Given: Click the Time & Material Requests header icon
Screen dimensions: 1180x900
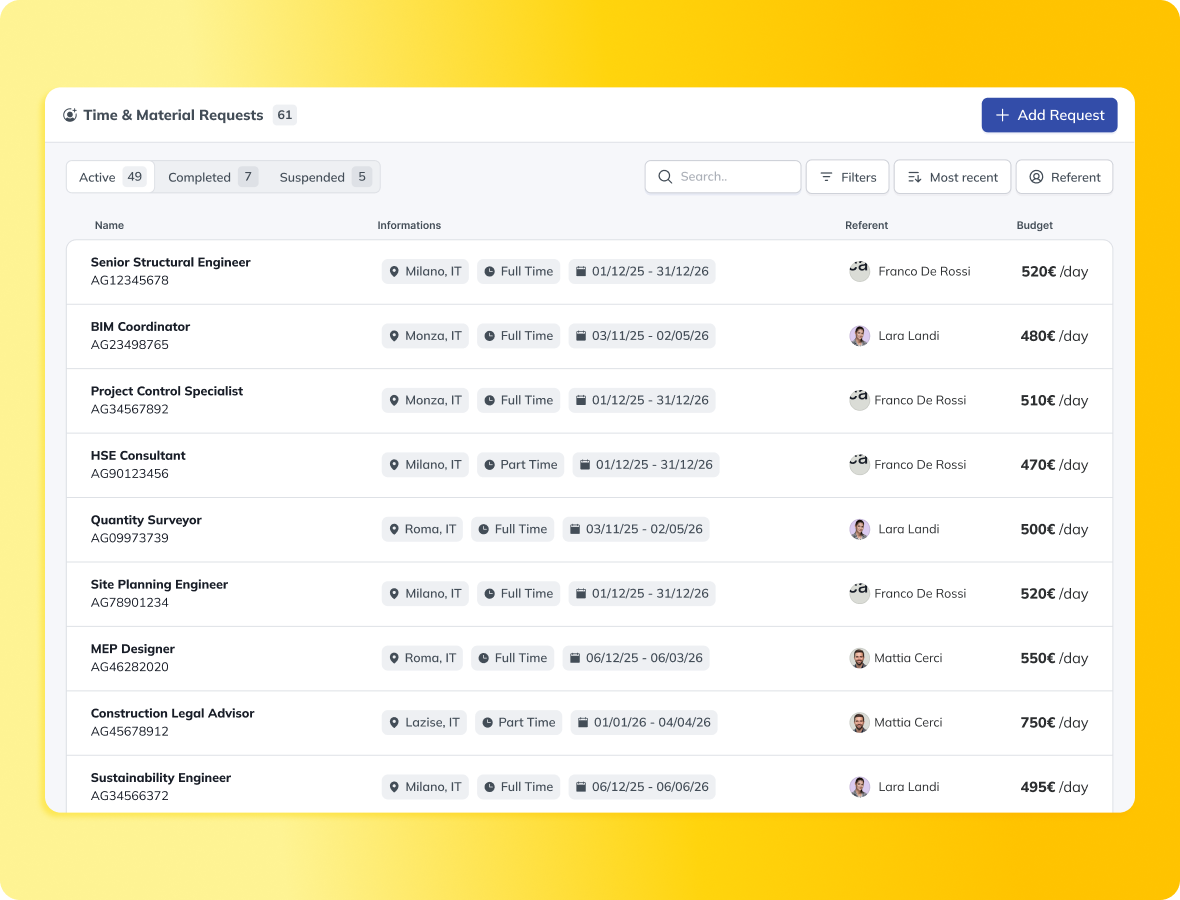Looking at the screenshot, I should [x=70, y=115].
